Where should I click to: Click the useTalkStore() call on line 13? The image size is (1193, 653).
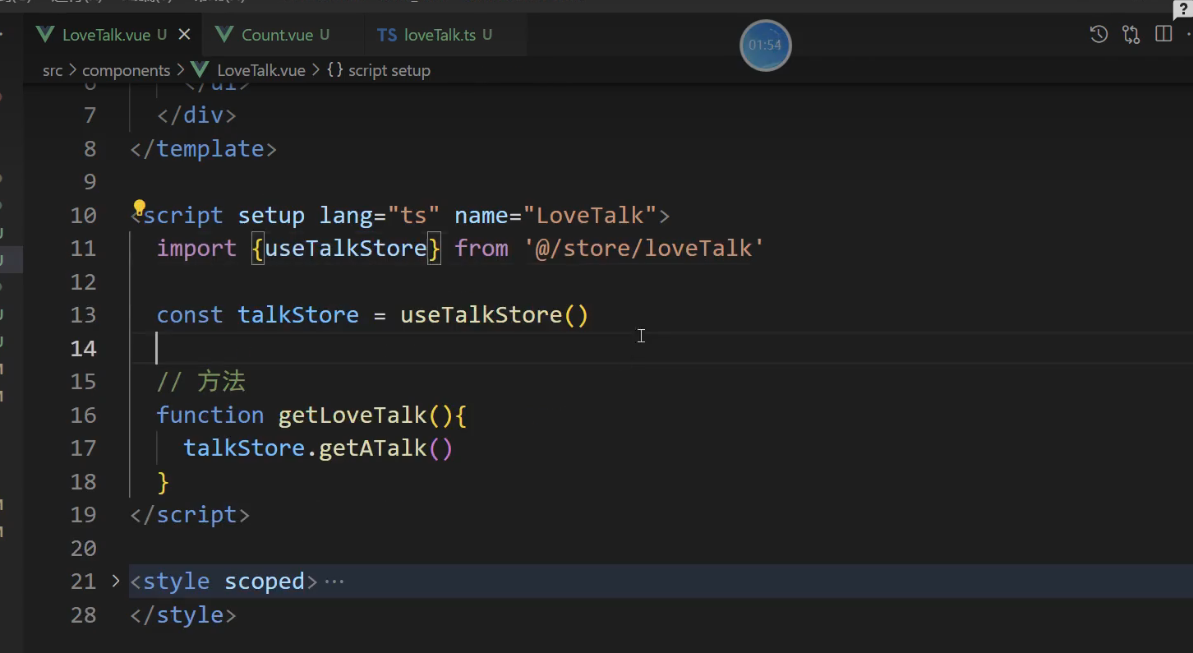click(495, 315)
